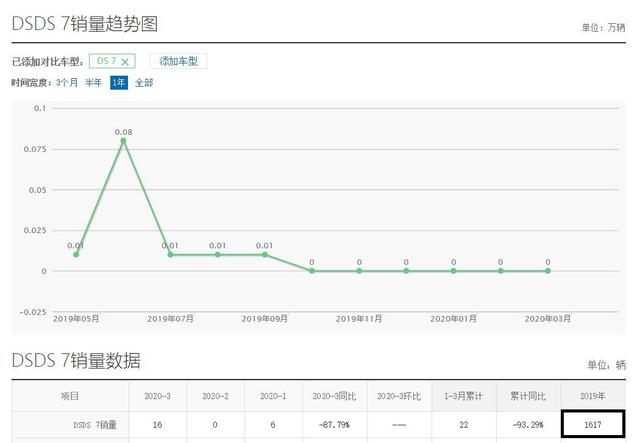Click the DSDS 7销量数据 heading

click(x=76, y=361)
